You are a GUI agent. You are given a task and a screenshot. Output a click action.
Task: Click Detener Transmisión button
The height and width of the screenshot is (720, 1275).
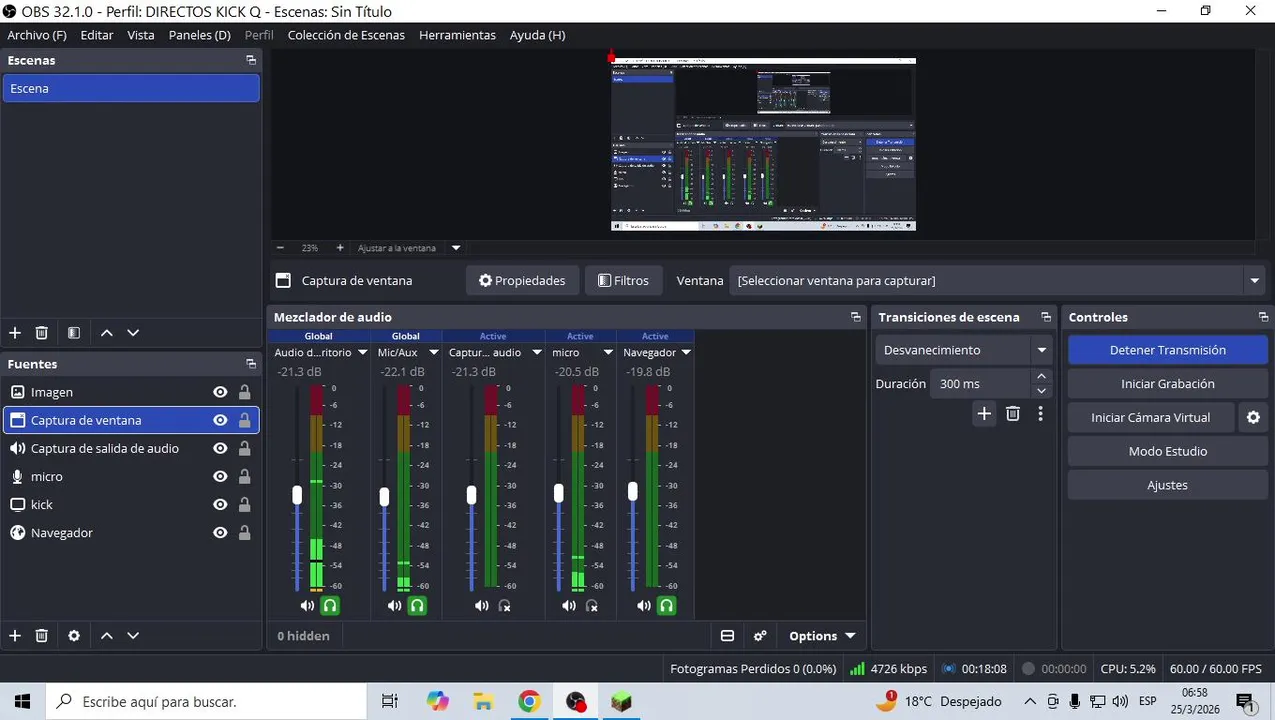pos(1167,350)
